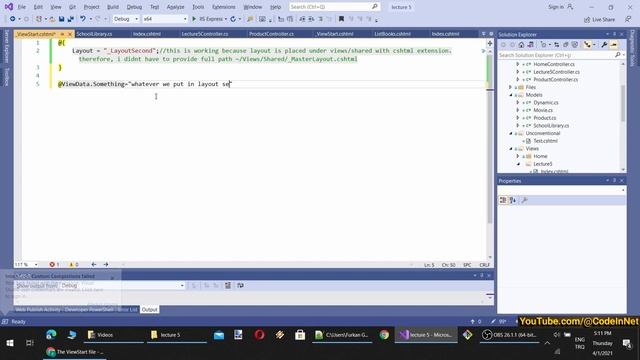This screenshot has width=640, height=360.
Task: Click the Sign in link
Action: [x=560, y=7]
